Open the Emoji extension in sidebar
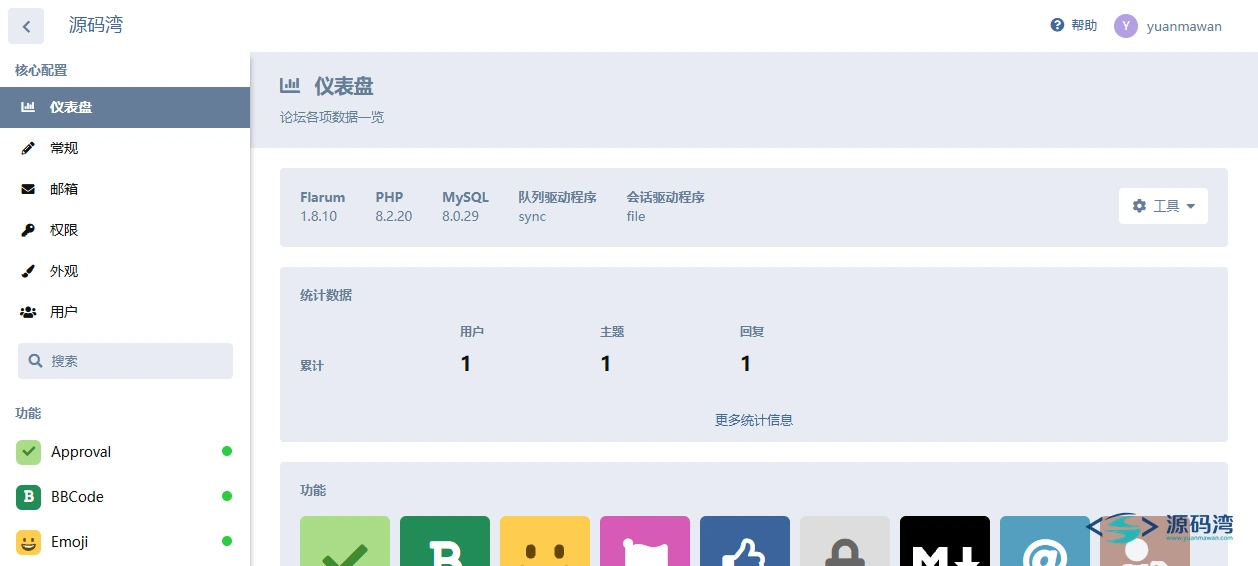1258x566 pixels. coord(125,542)
